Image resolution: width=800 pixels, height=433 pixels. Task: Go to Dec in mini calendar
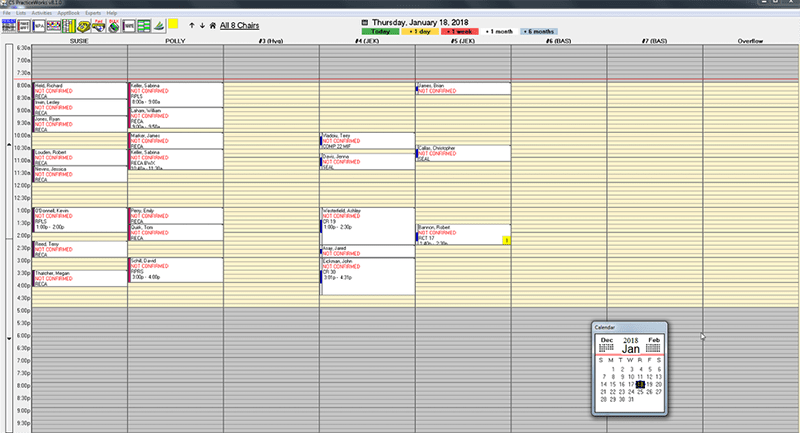click(x=607, y=344)
